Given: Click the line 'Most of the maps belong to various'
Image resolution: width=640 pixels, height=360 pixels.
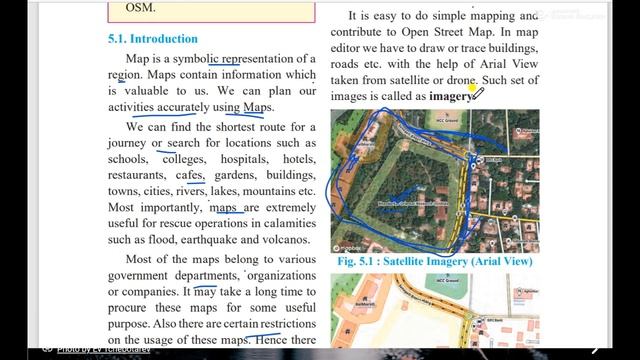Looking at the screenshot, I should point(220,259).
